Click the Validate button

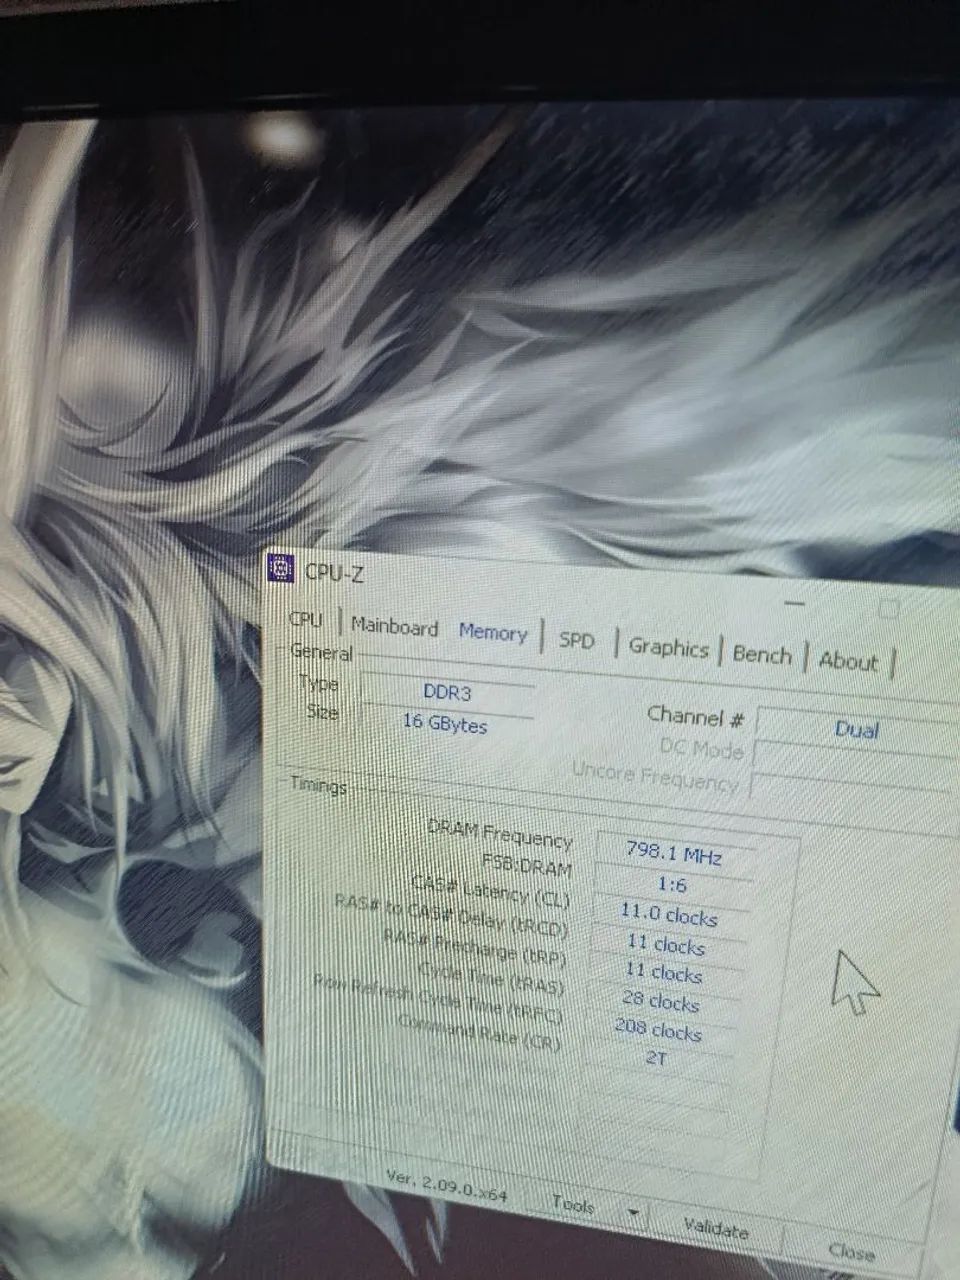(716, 1229)
